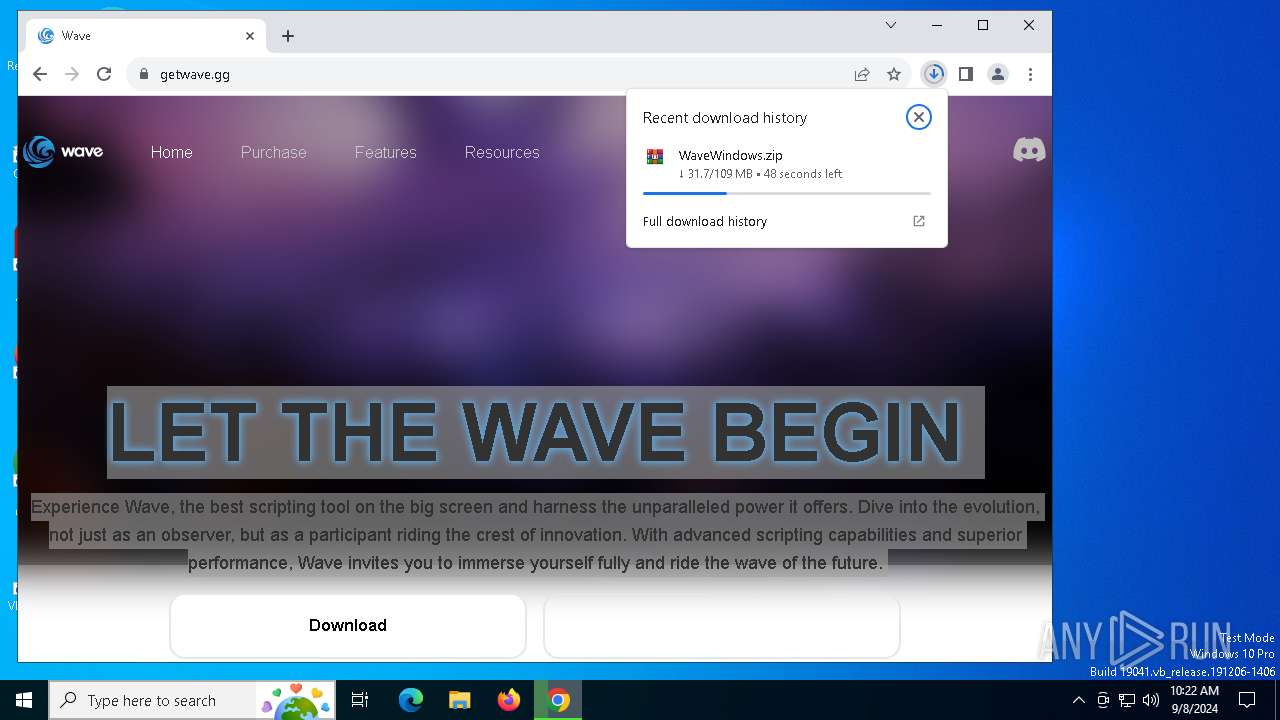Viewport: 1280px width, 720px height.
Task: Select the Wave tab in Chrome
Action: click(146, 36)
